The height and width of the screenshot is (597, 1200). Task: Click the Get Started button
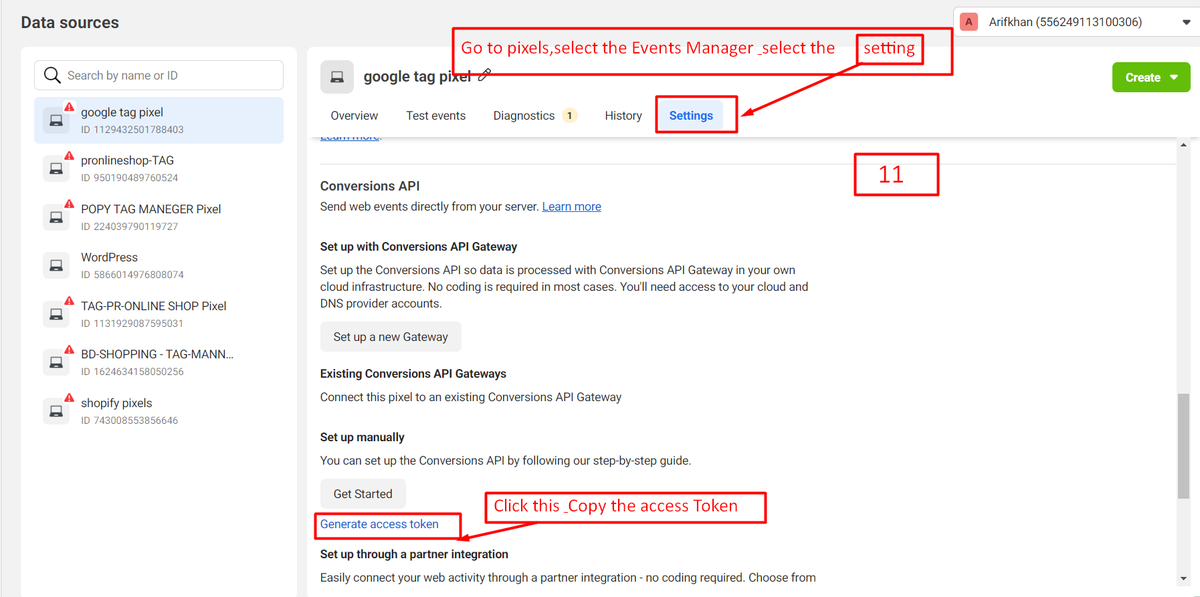coord(363,494)
